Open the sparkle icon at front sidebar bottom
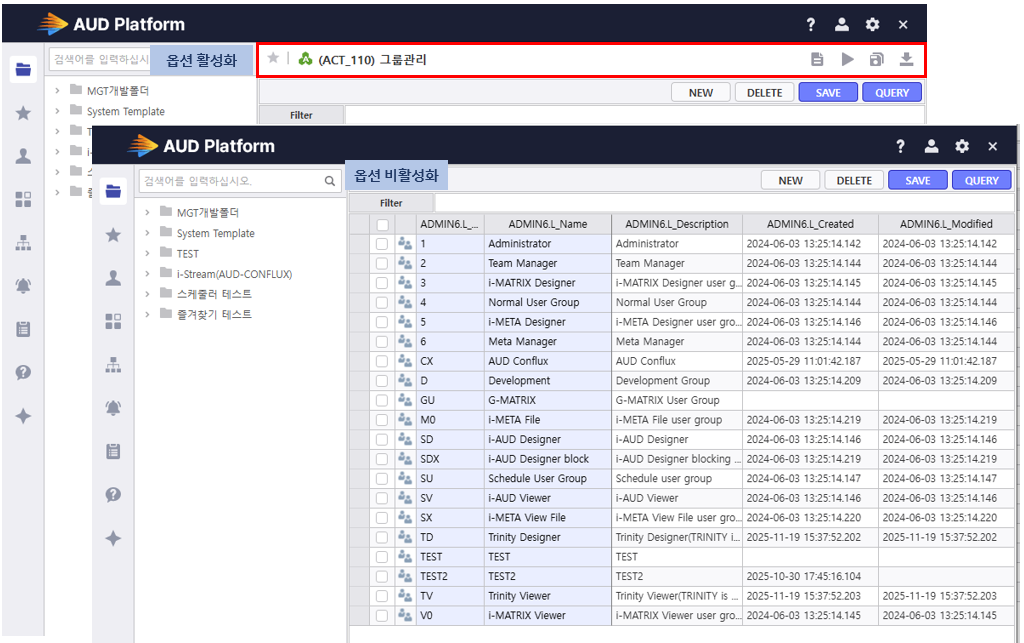Image resolution: width=1024 pixels, height=643 pixels. (113, 538)
